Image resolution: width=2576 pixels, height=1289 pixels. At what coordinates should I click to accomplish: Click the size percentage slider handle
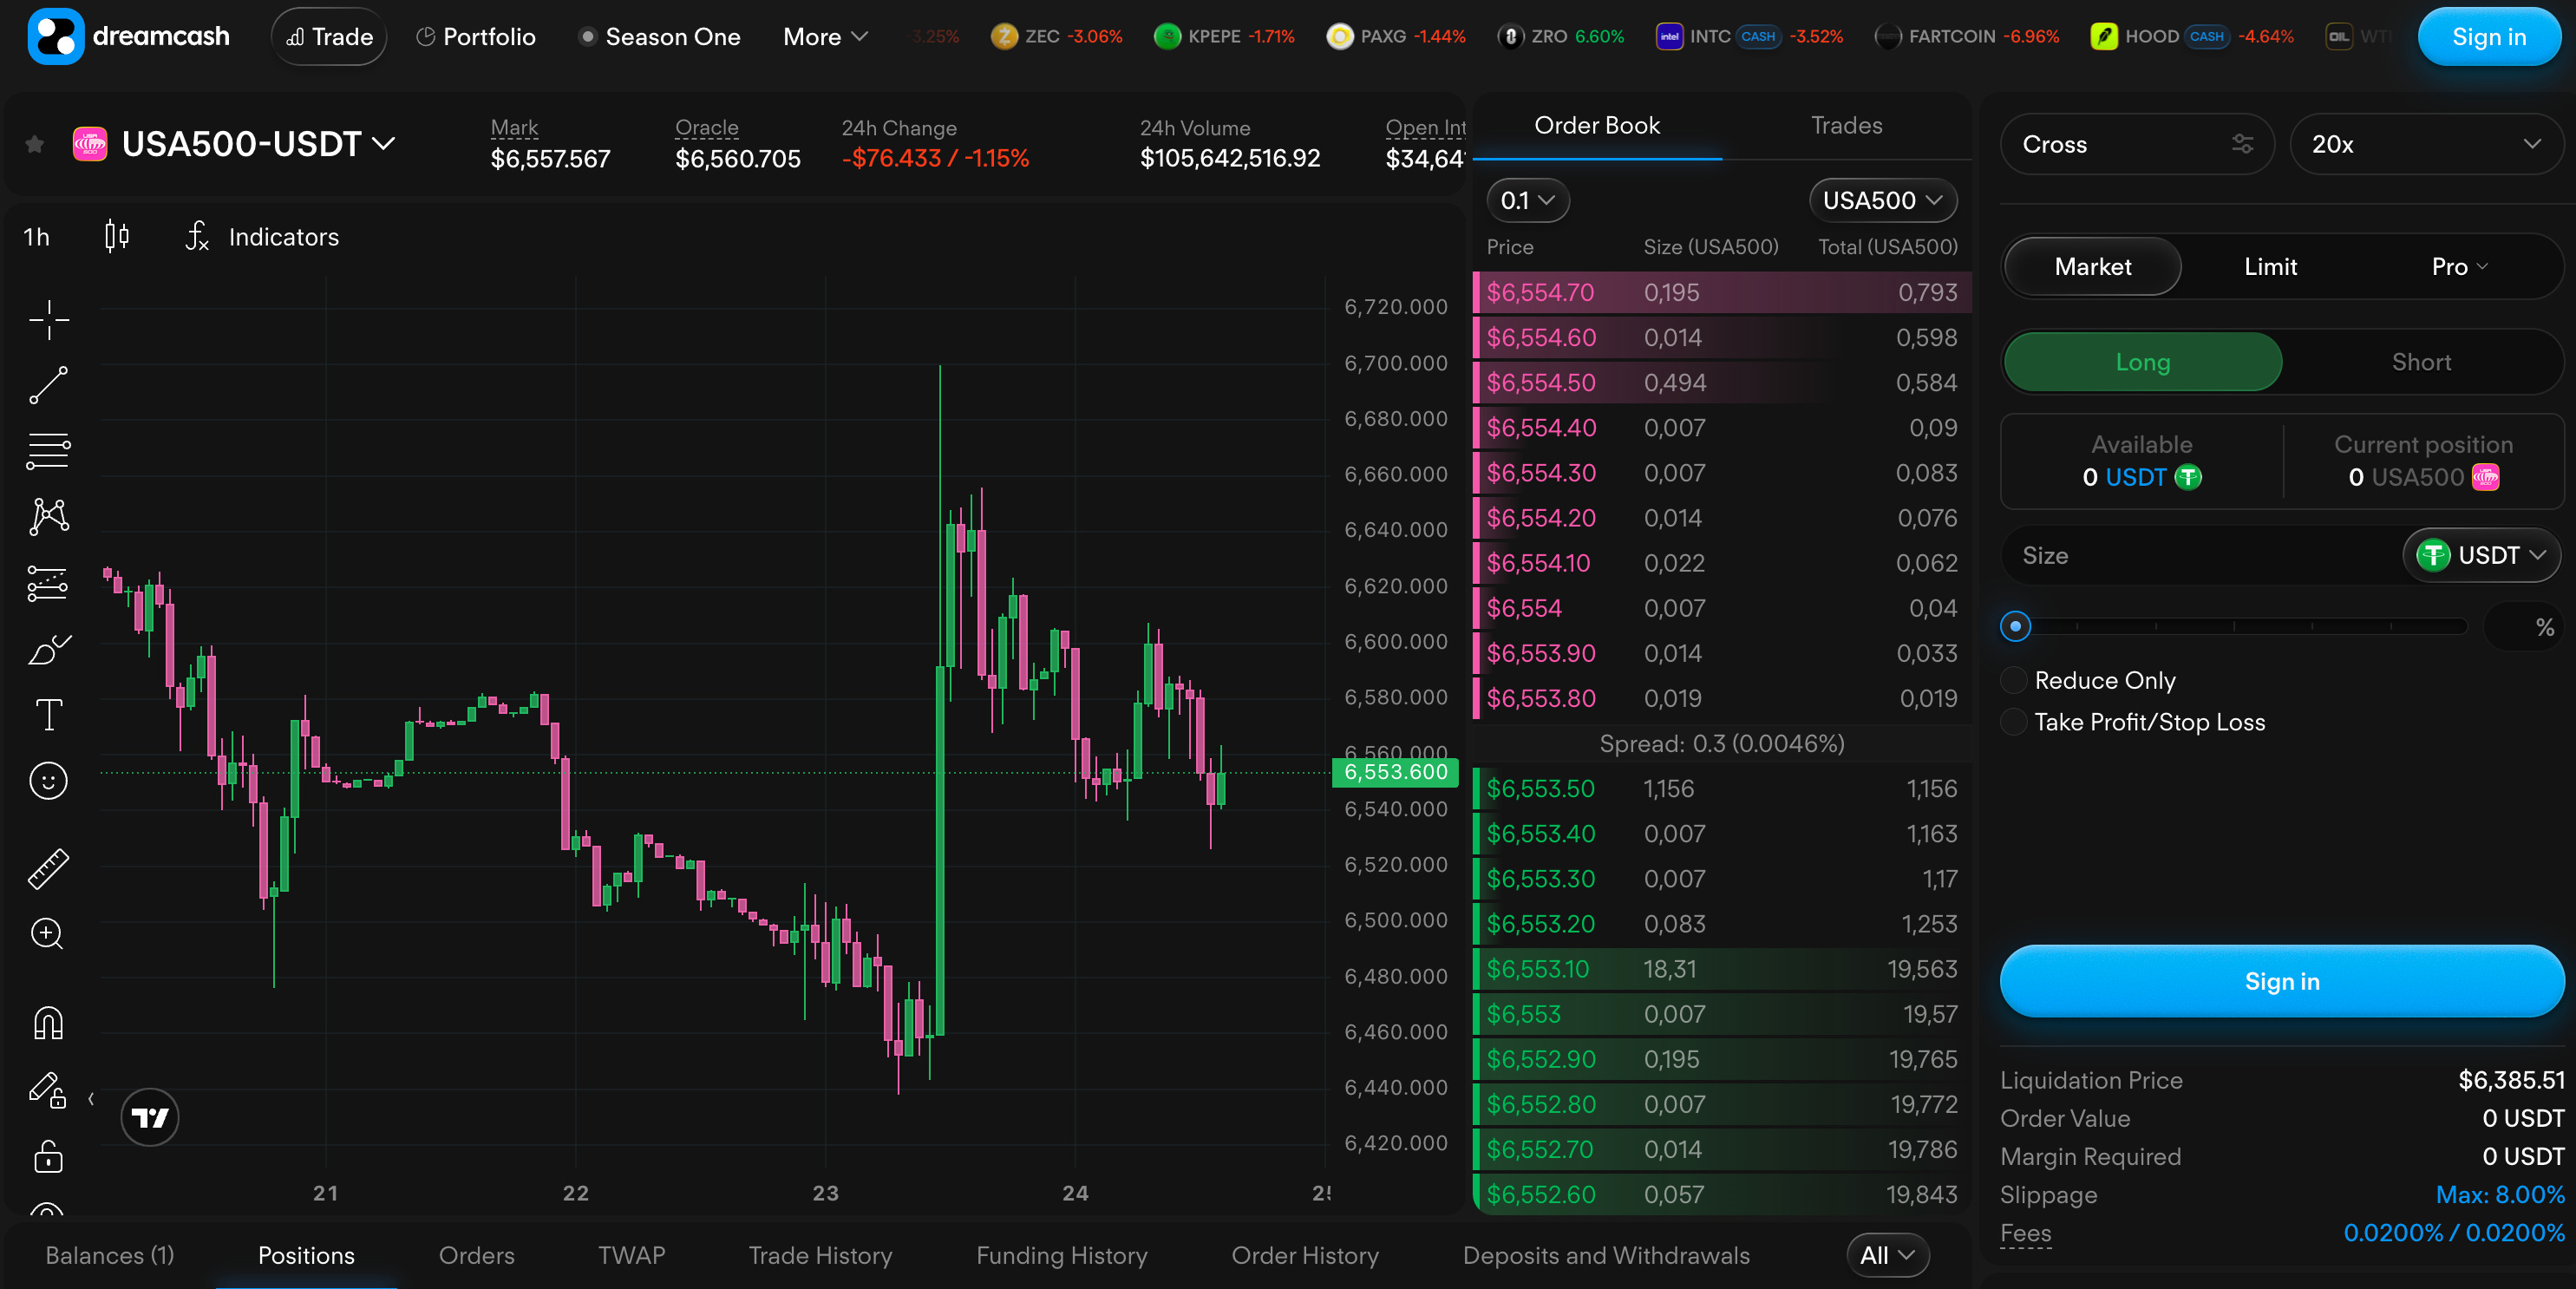(x=2015, y=627)
